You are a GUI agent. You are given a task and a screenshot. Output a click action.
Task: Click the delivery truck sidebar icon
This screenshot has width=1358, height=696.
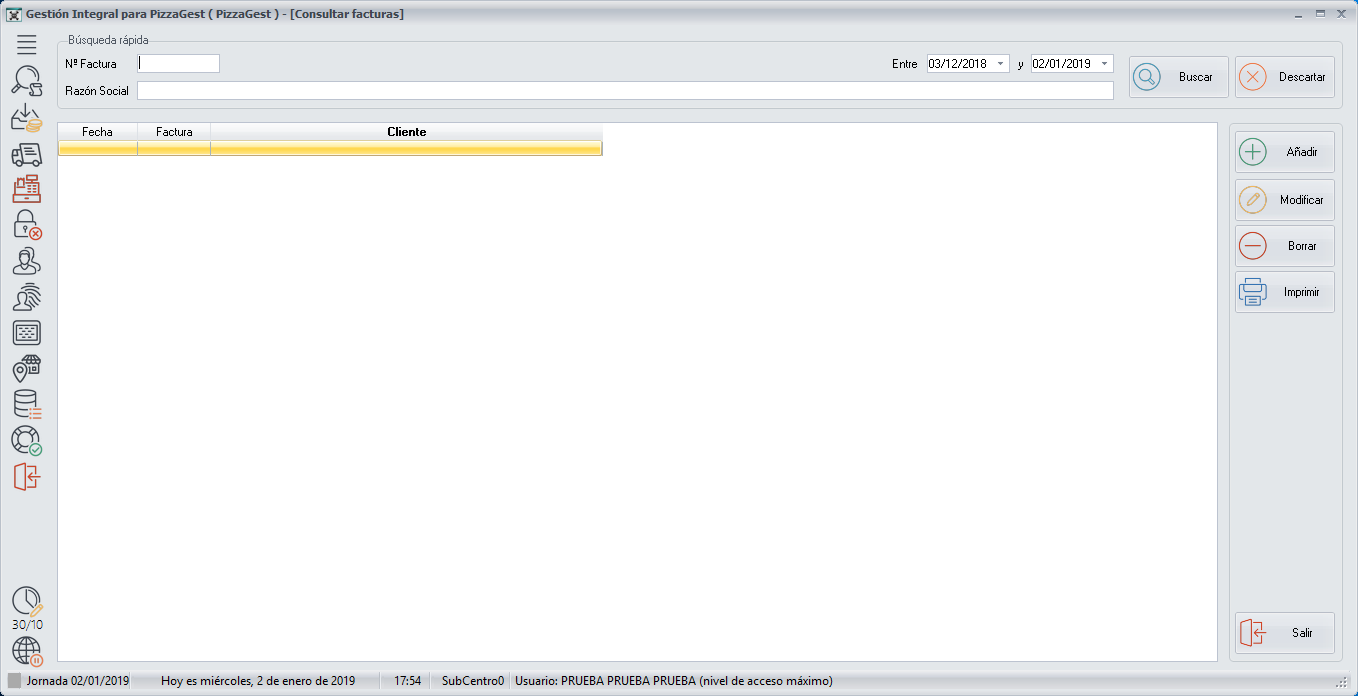coord(27,154)
